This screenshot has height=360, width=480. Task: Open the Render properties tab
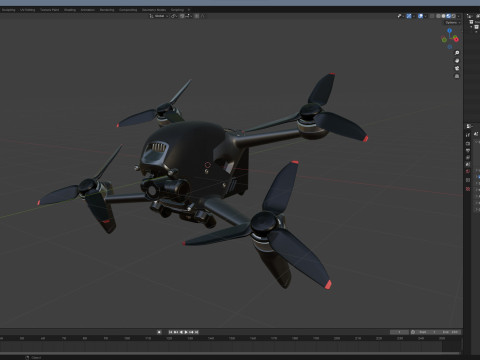click(x=468, y=143)
